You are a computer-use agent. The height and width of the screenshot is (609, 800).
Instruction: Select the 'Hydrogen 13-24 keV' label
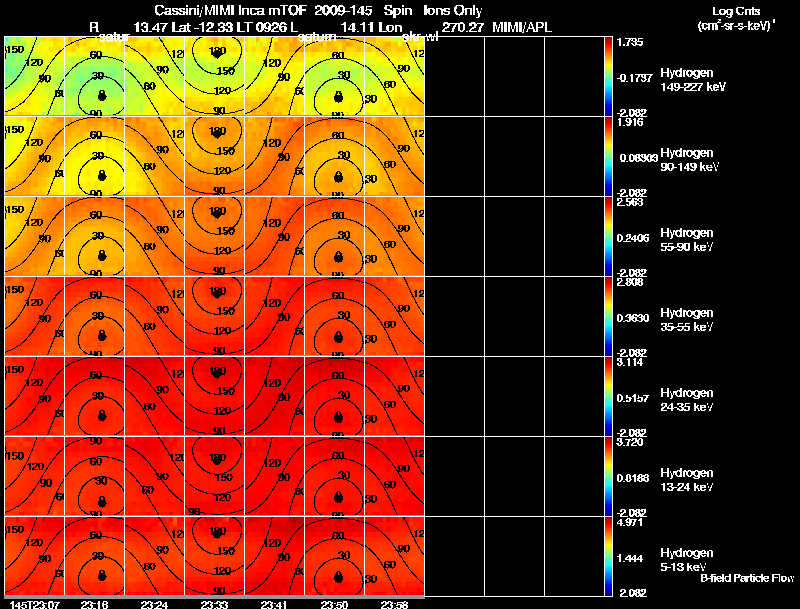pos(687,480)
